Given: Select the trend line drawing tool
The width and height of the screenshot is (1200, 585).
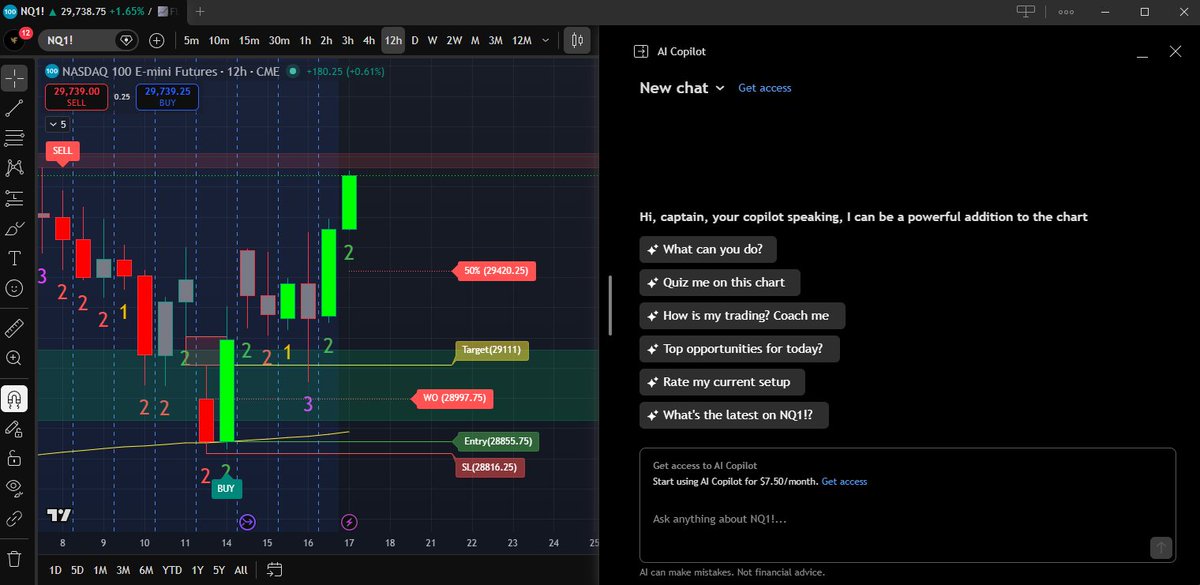Looking at the screenshot, I should [x=14, y=108].
